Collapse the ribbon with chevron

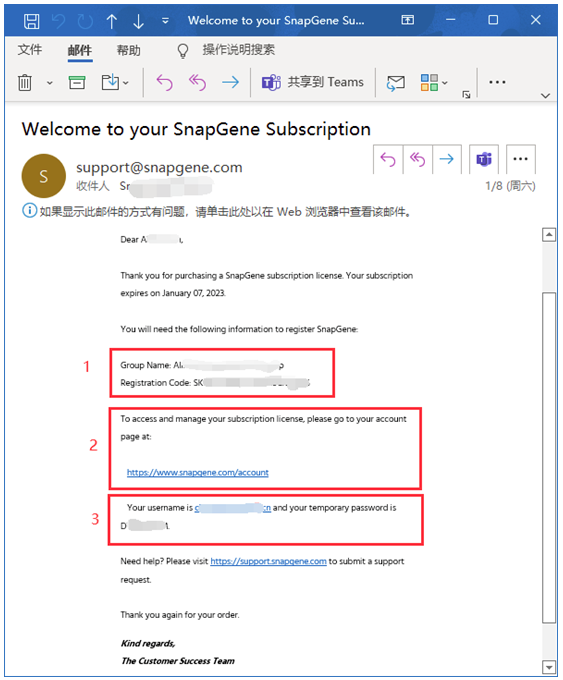click(545, 95)
